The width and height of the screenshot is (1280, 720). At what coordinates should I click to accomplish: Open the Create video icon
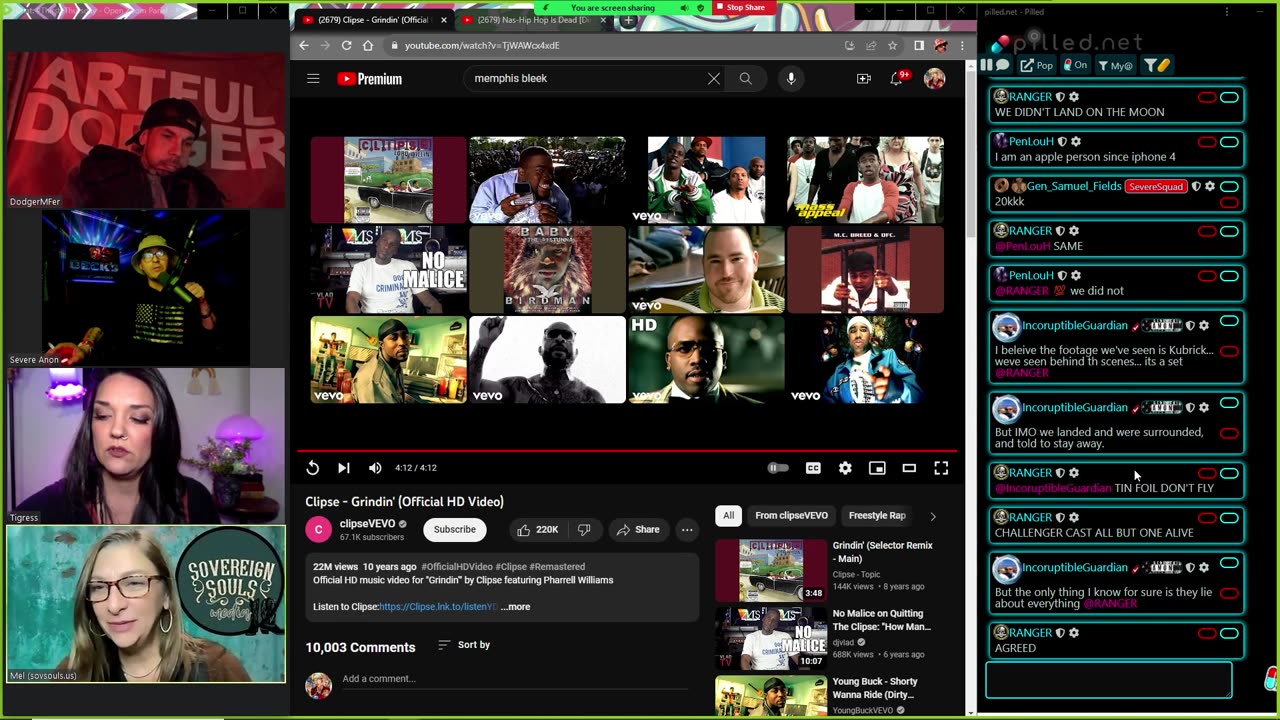(x=864, y=78)
